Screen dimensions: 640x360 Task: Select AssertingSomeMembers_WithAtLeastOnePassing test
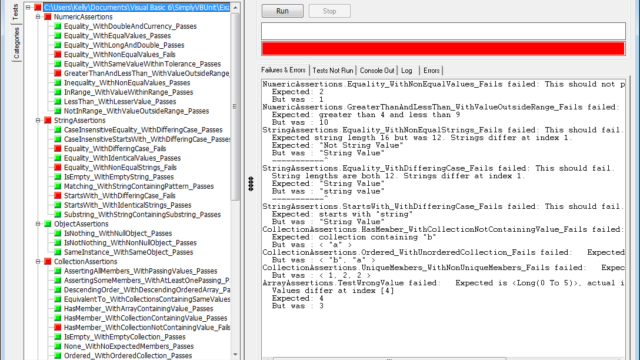(x=147, y=280)
